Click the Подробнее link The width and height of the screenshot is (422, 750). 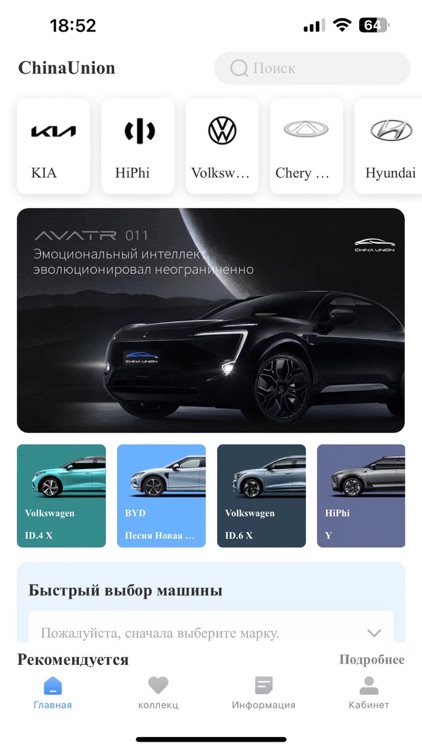coord(372,660)
